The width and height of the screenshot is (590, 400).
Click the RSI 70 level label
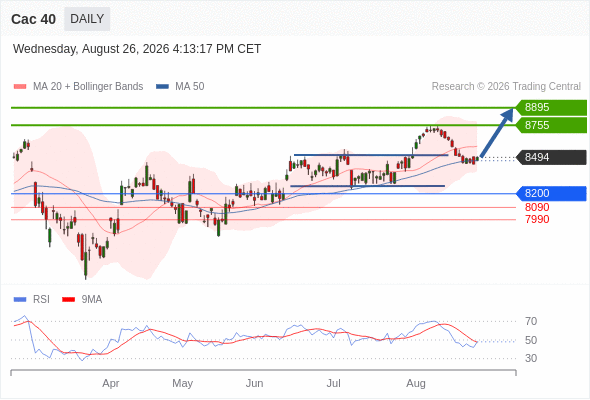(531, 321)
